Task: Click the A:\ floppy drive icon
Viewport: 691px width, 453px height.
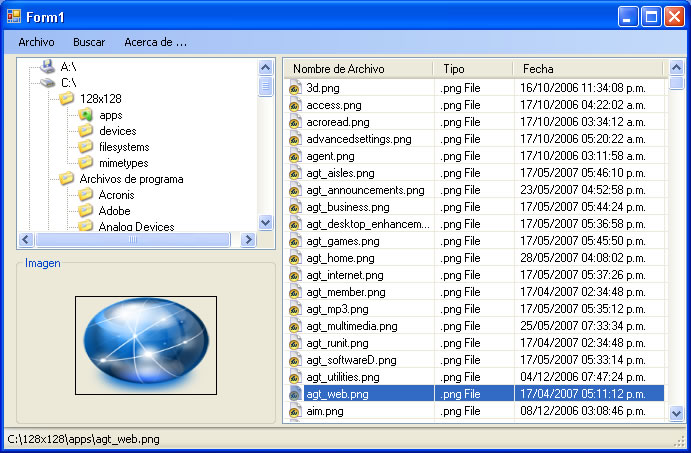Action: click(47, 67)
